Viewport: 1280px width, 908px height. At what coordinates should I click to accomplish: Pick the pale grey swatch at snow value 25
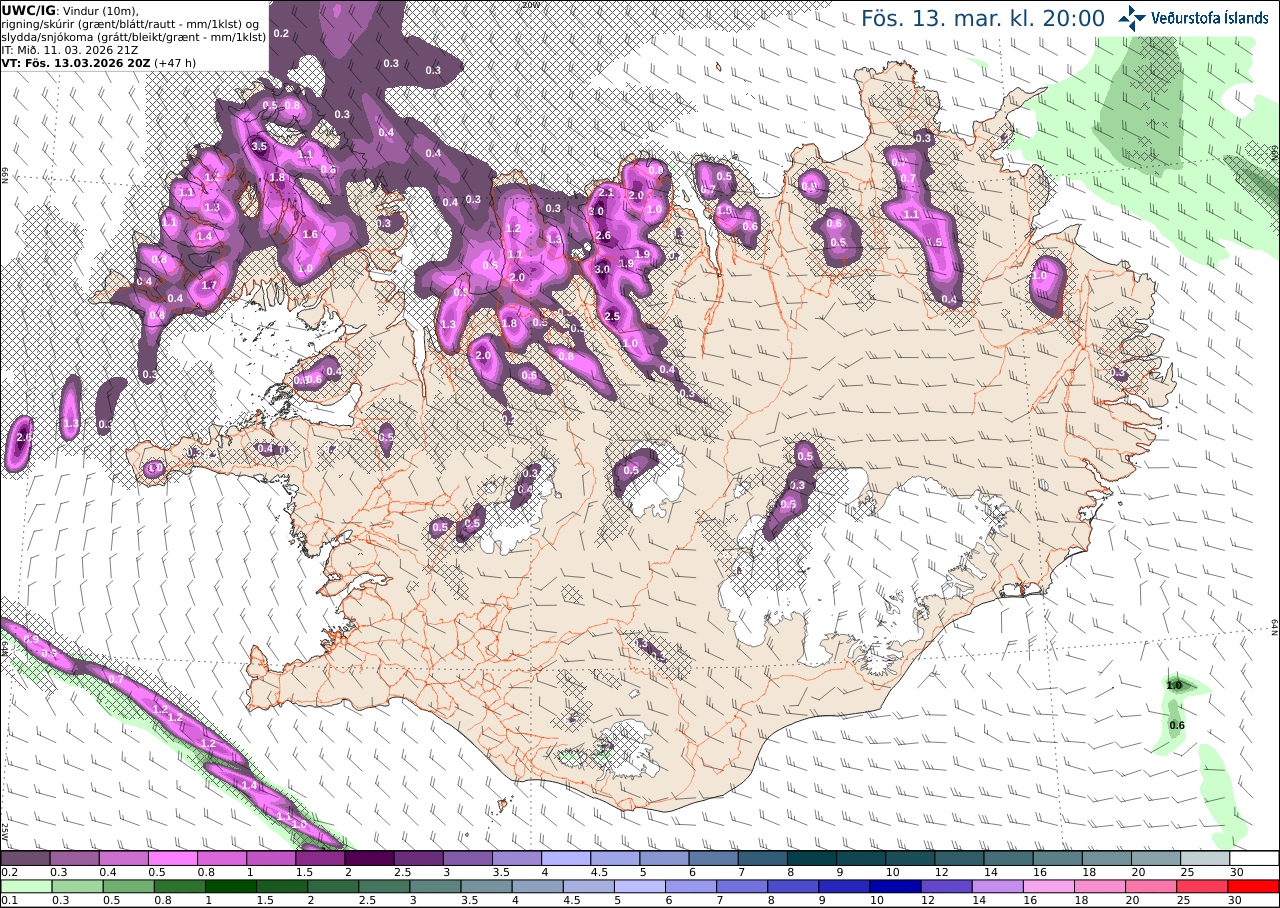tap(1206, 858)
